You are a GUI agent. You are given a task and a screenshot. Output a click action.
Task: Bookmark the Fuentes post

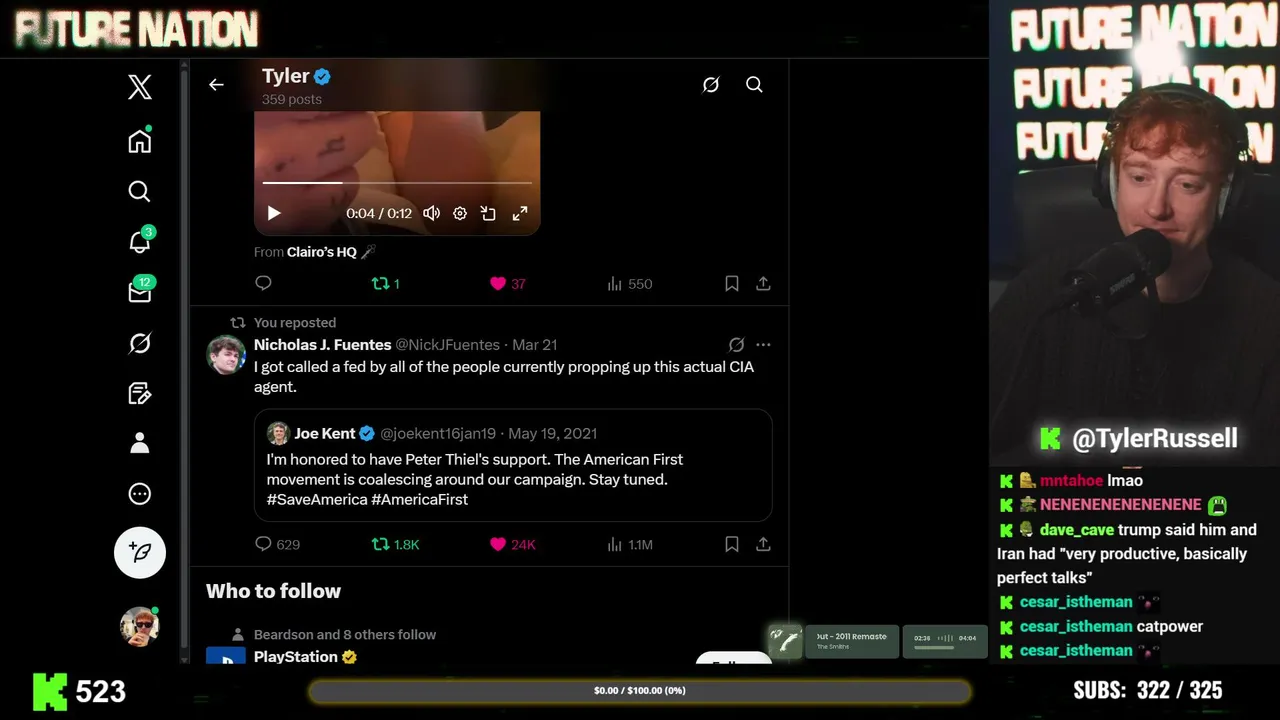click(x=732, y=544)
